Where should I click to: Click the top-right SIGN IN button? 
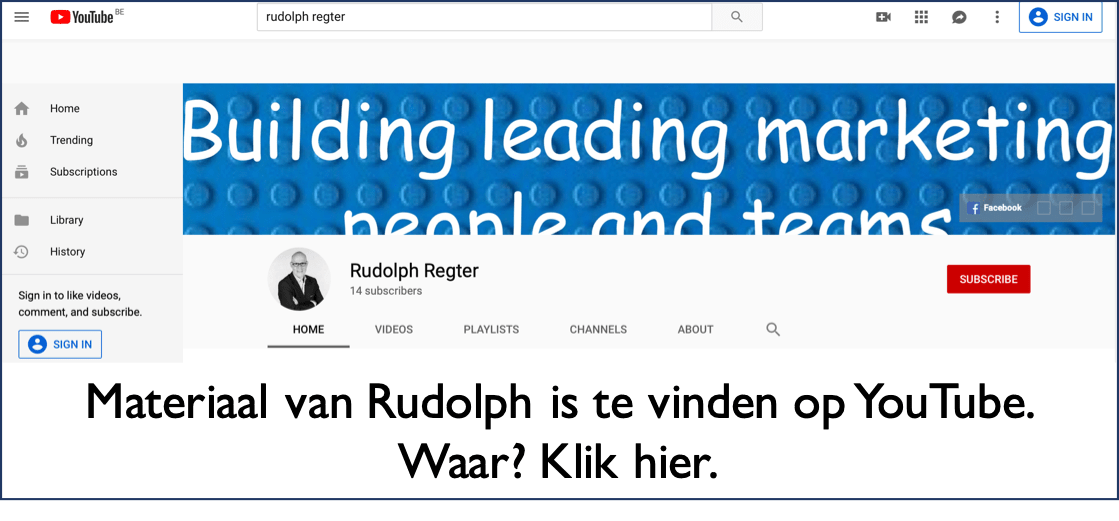pyautogui.click(x=1060, y=17)
